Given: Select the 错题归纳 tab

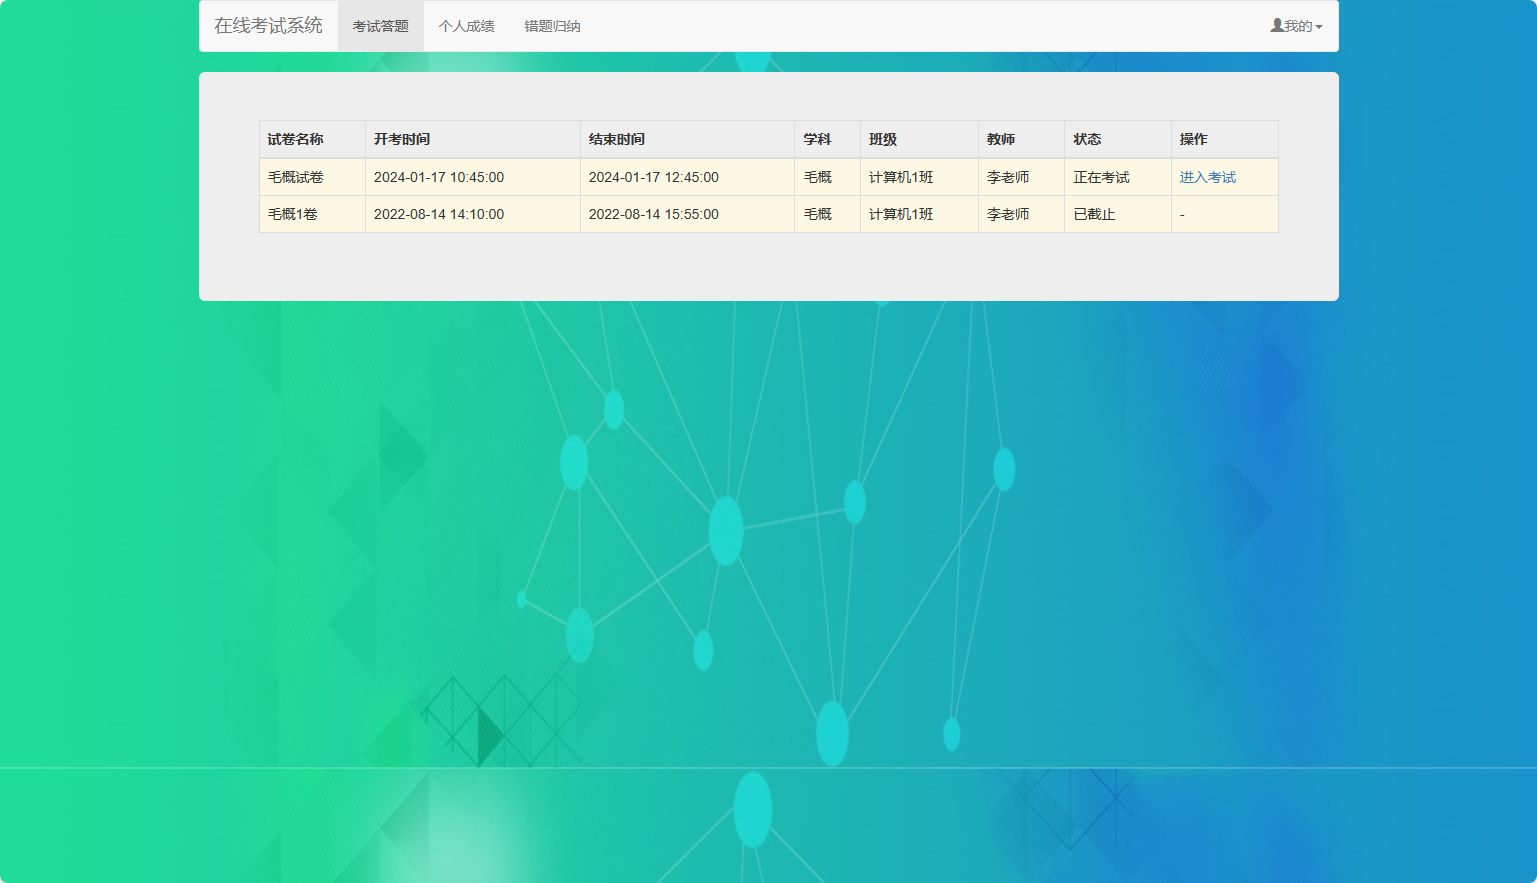Looking at the screenshot, I should pyautogui.click(x=551, y=25).
